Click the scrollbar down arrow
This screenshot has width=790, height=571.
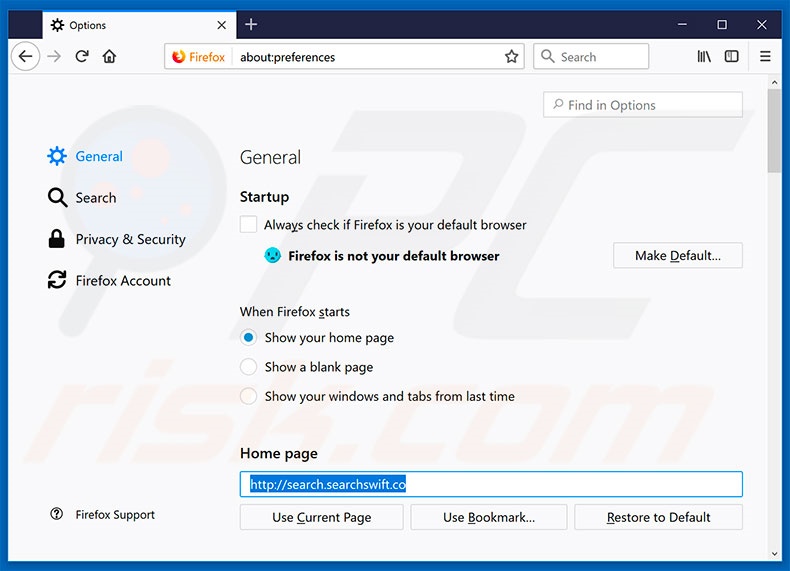coord(774,553)
